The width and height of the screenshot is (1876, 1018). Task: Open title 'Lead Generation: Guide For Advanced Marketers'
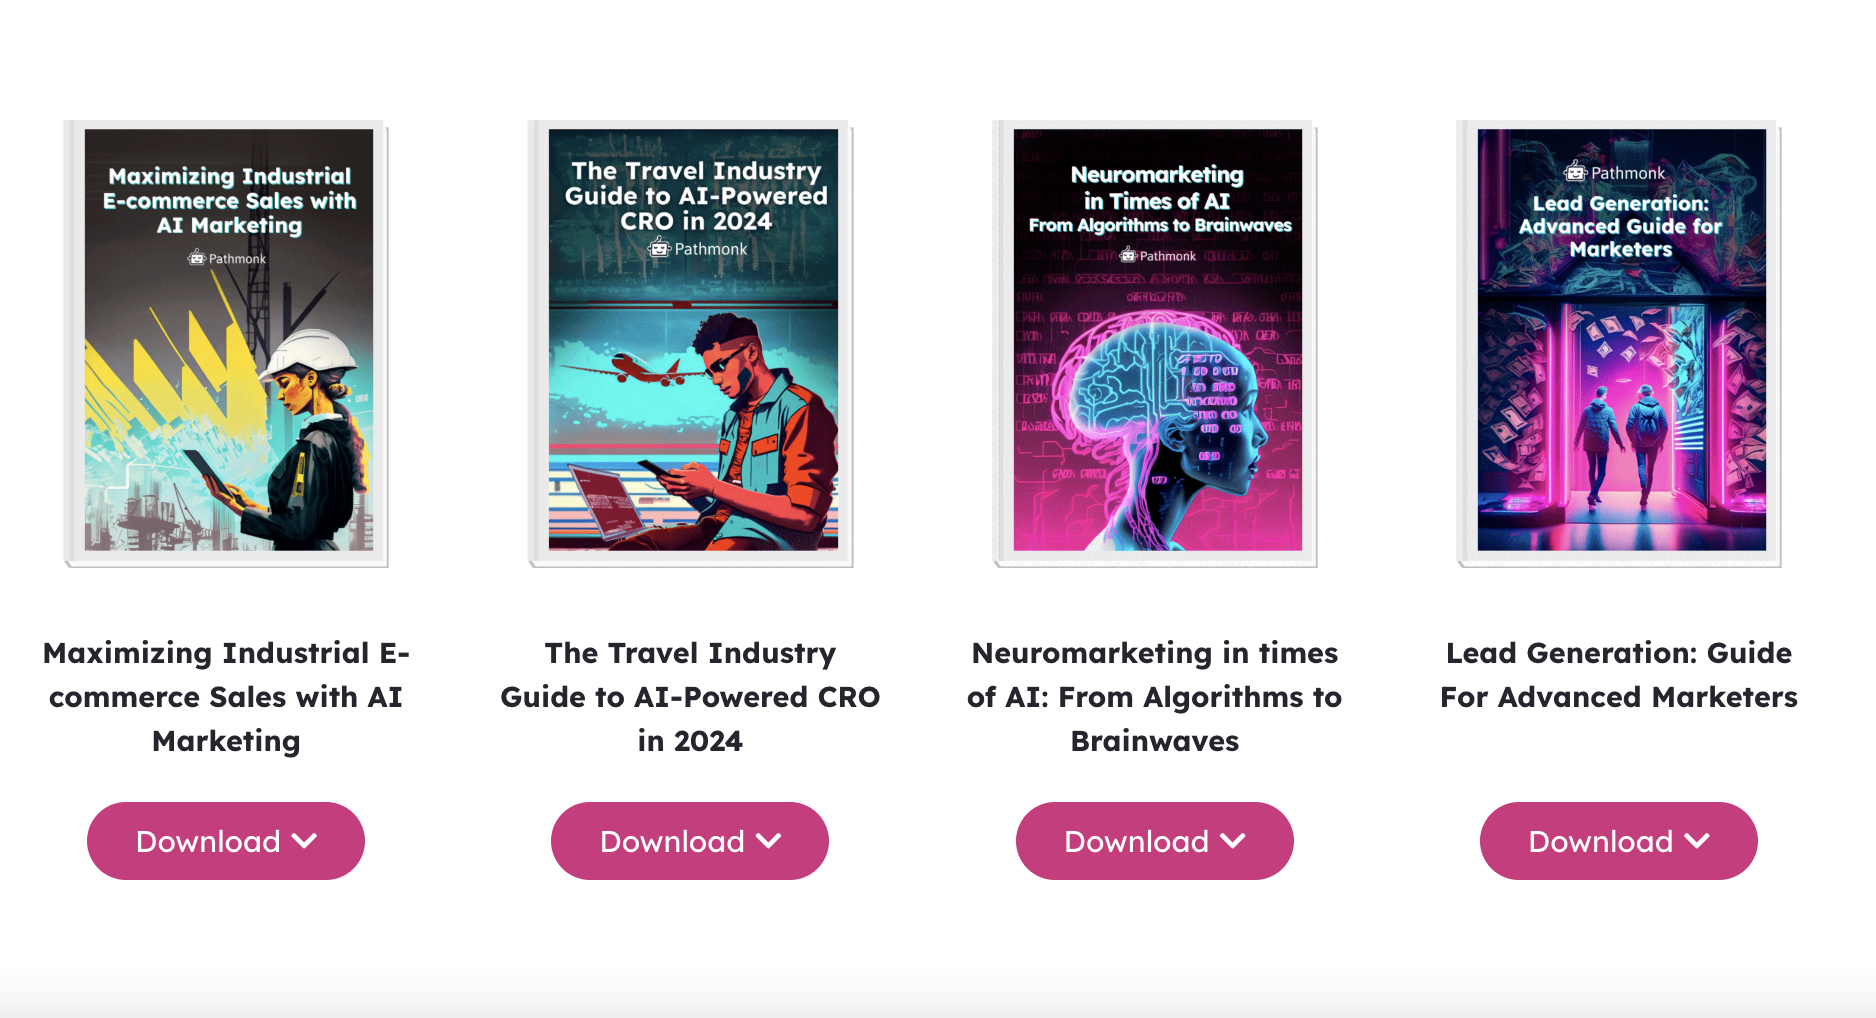(1619, 675)
